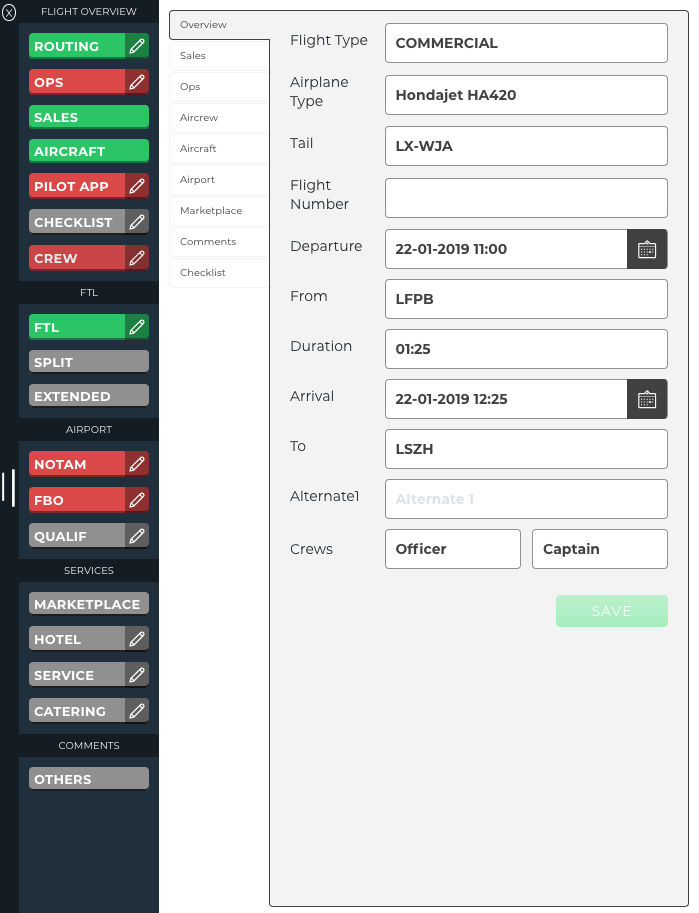Open the Aircrew tab

click(199, 118)
